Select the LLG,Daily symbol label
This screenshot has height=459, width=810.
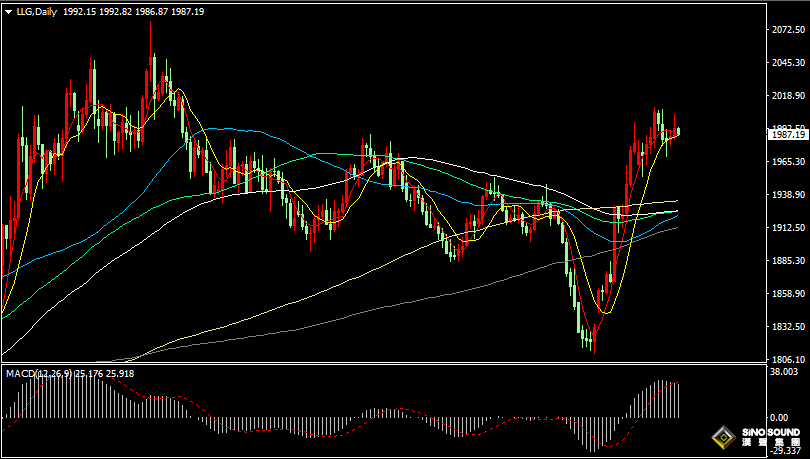click(x=35, y=11)
